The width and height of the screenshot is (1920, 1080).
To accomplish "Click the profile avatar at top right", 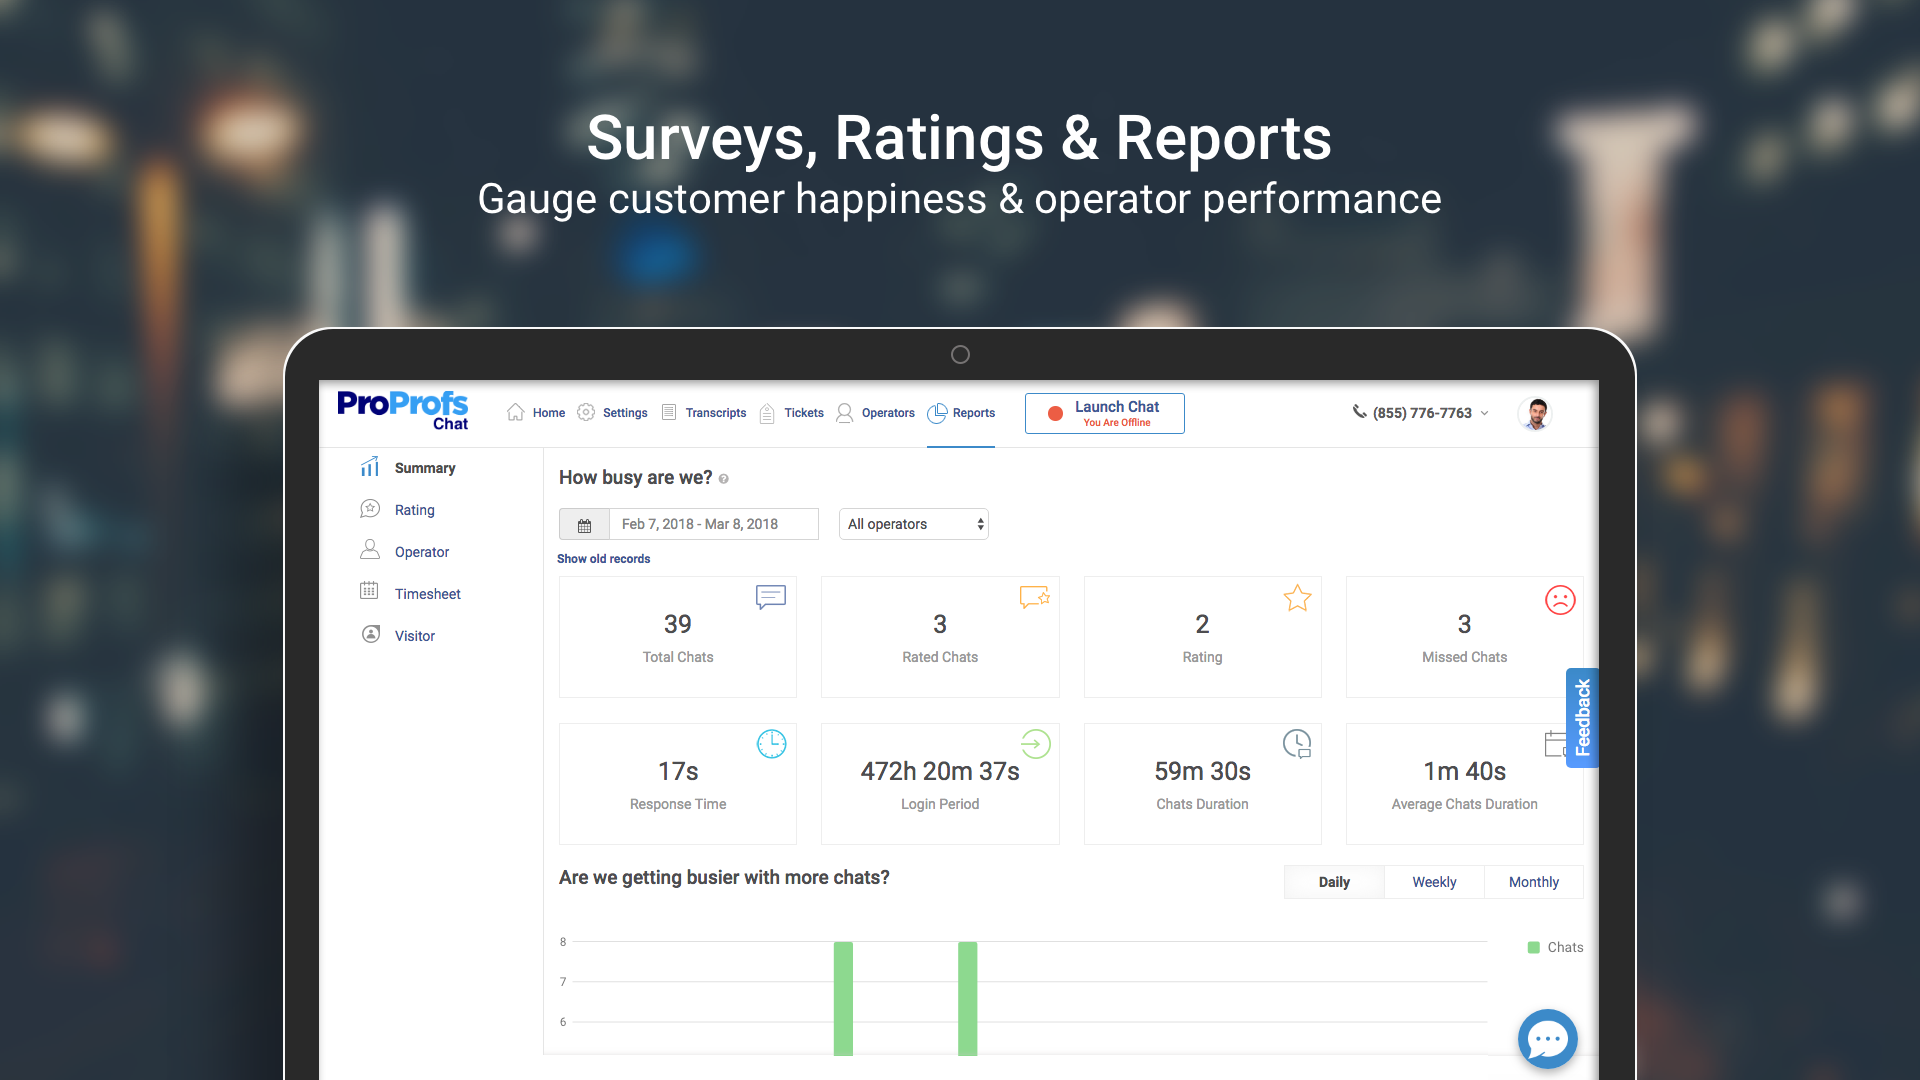I will click(1535, 412).
